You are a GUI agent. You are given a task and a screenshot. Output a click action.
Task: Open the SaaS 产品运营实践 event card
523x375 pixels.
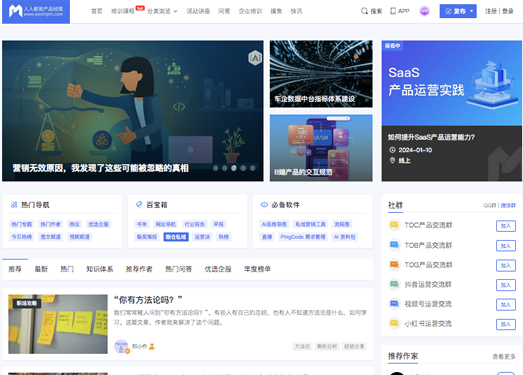(452, 111)
